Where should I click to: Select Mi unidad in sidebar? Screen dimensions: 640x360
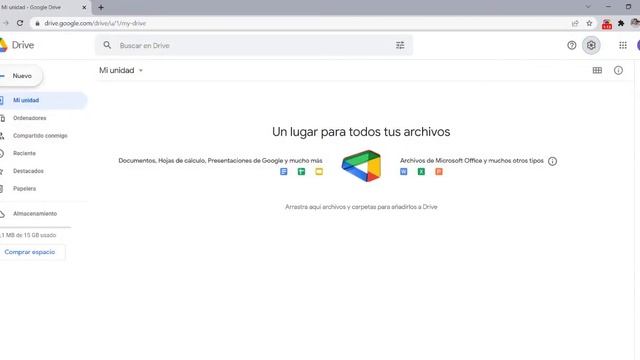[x=43, y=100]
